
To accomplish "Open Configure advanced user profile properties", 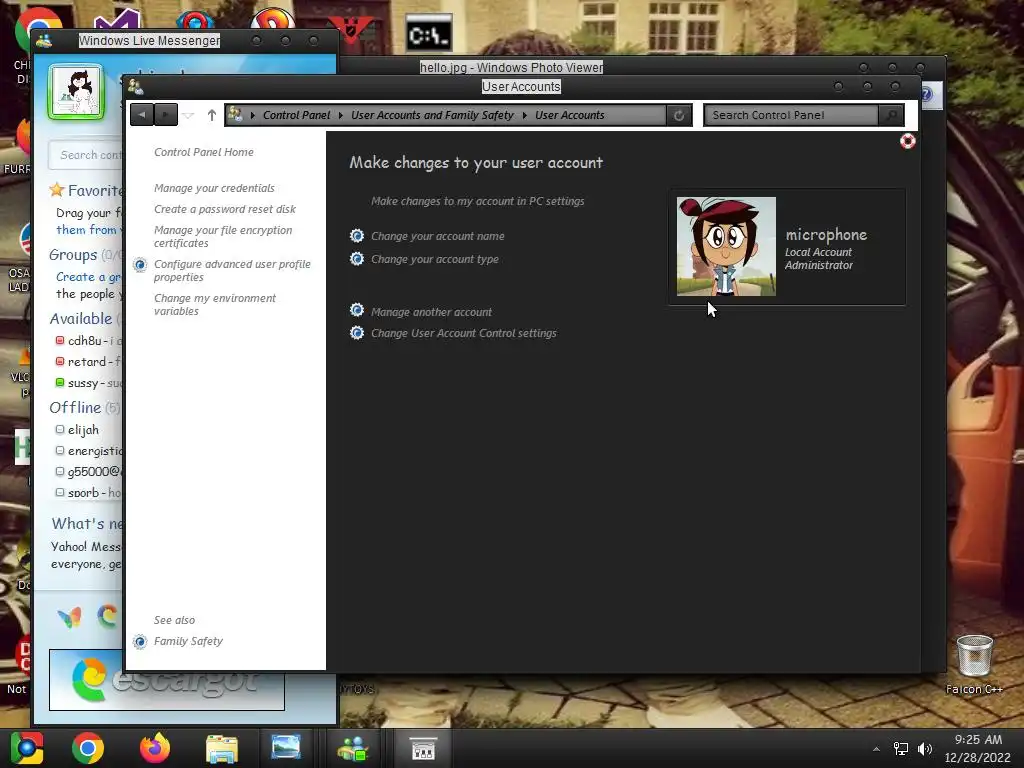I will pyautogui.click(x=232, y=270).
